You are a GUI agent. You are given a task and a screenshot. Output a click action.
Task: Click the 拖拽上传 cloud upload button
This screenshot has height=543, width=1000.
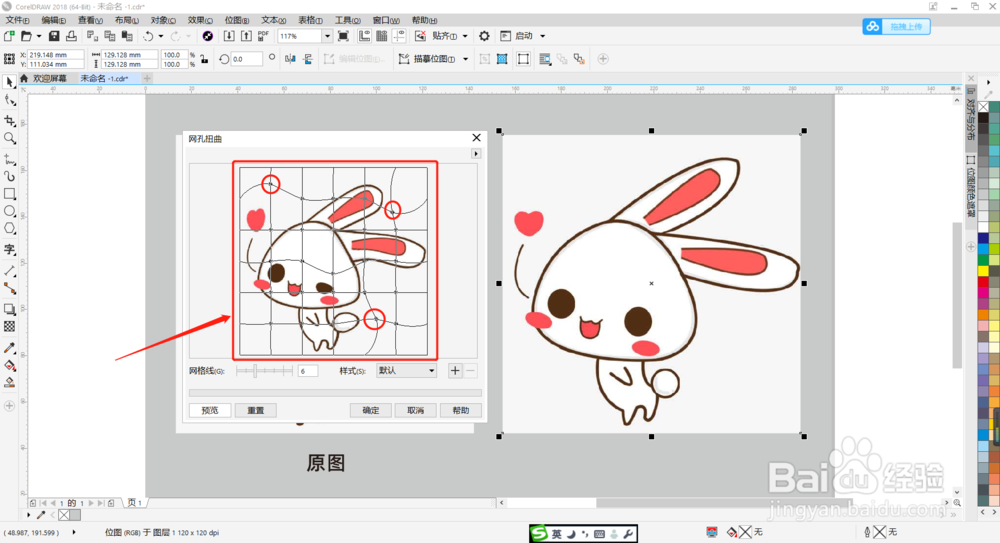[896, 26]
